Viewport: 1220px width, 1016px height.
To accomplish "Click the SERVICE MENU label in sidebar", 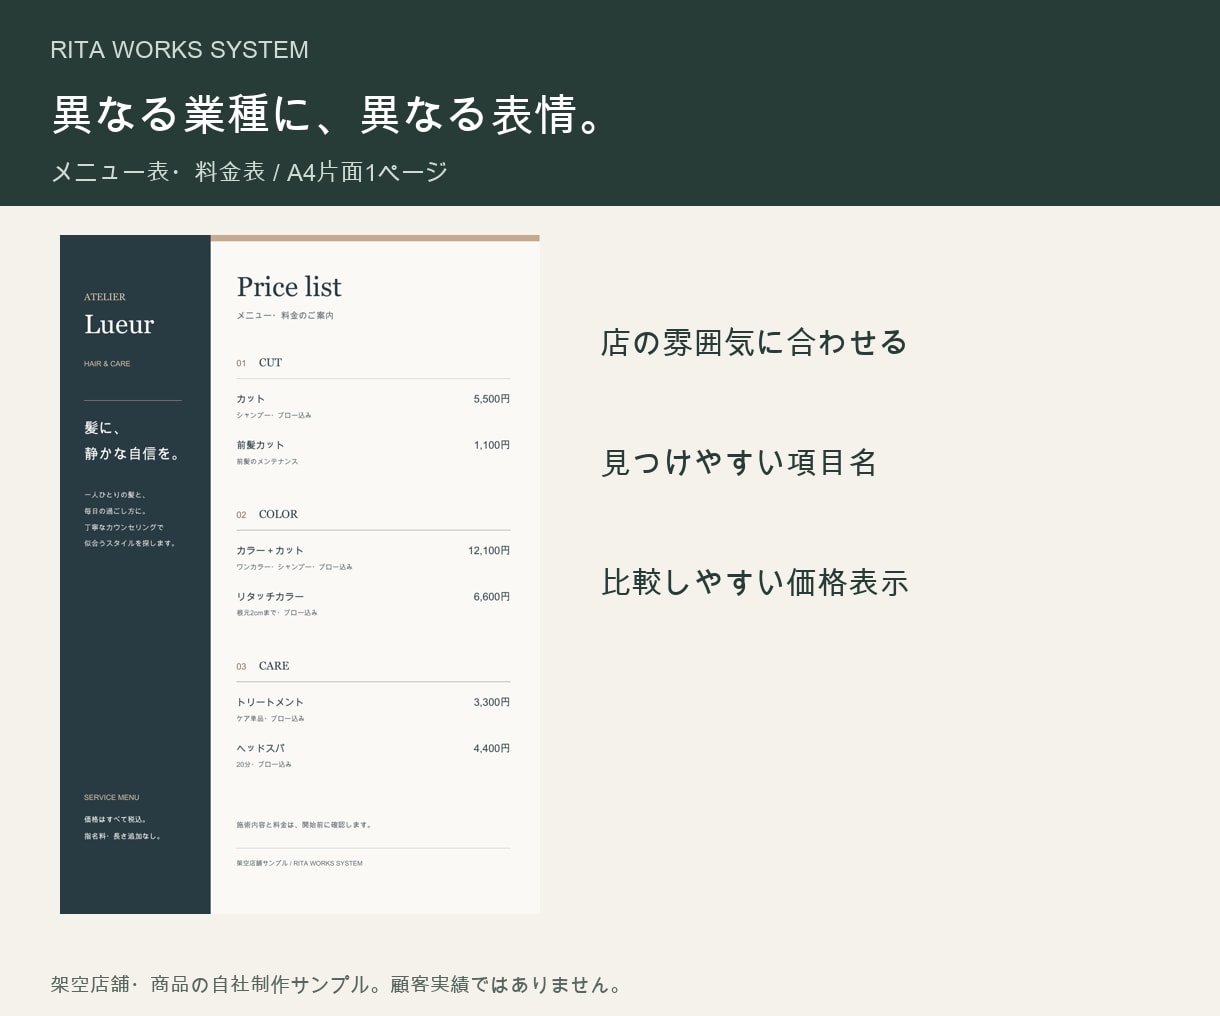I will [x=112, y=798].
